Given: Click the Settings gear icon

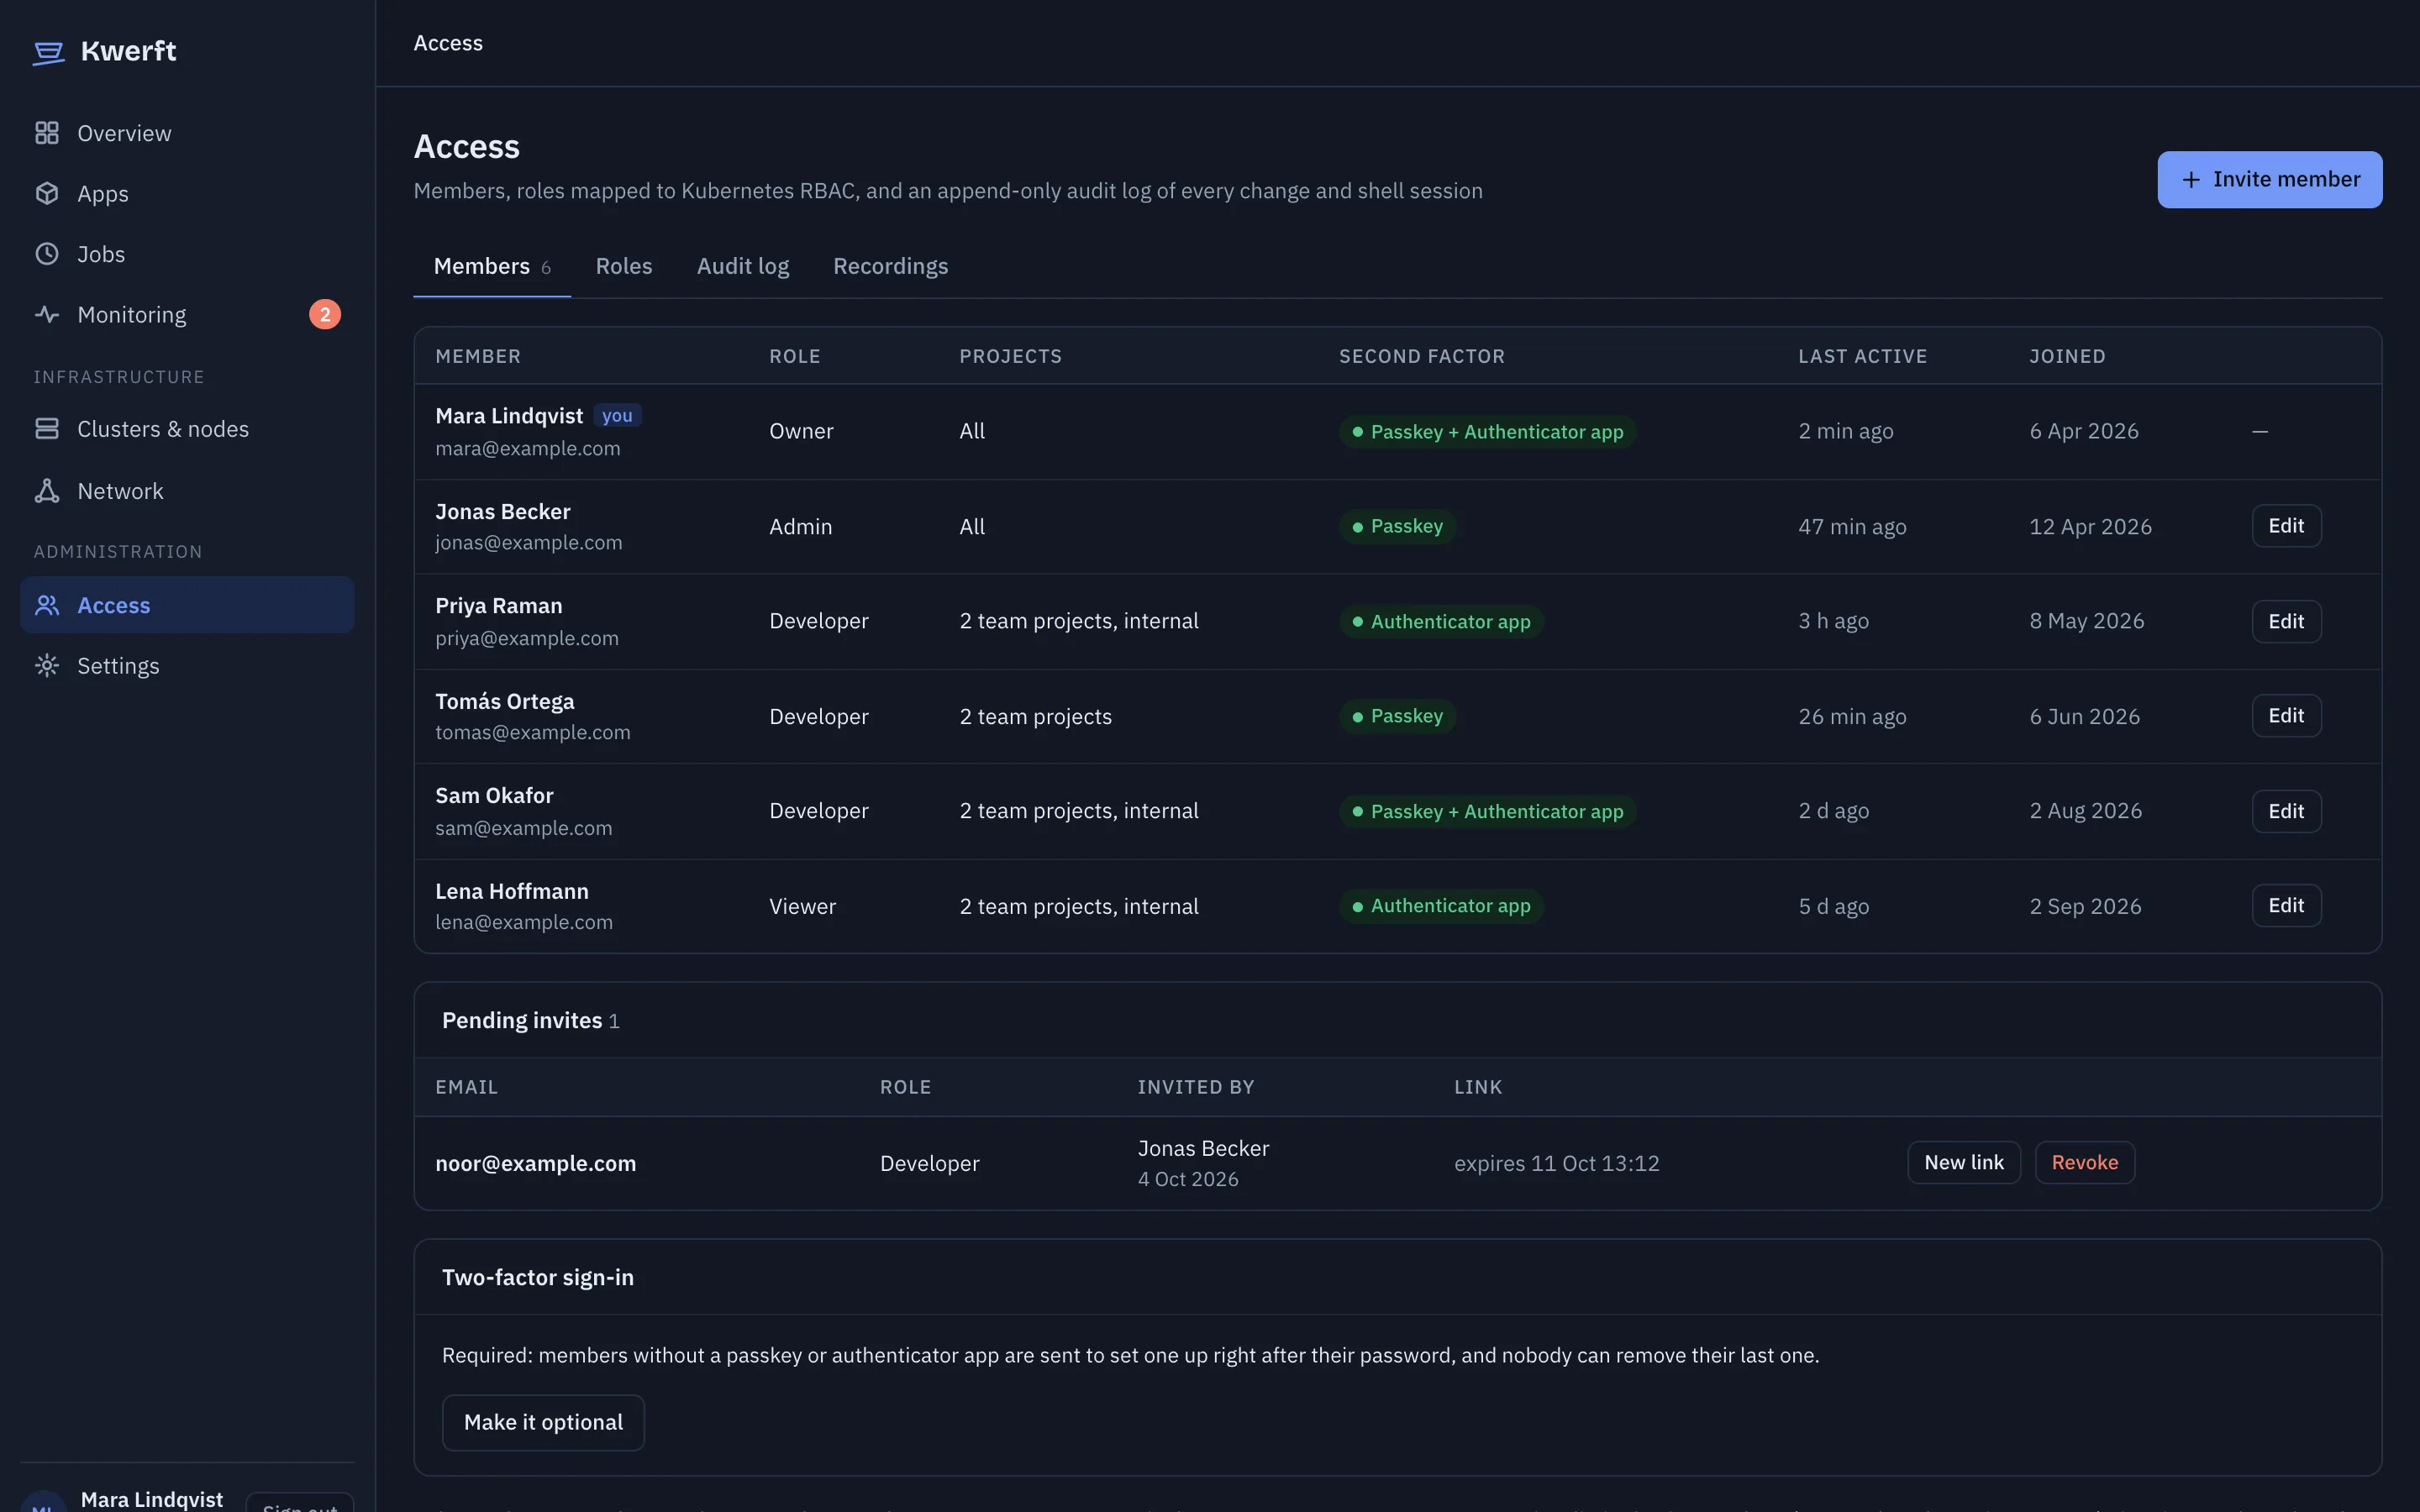Looking at the screenshot, I should (47, 666).
